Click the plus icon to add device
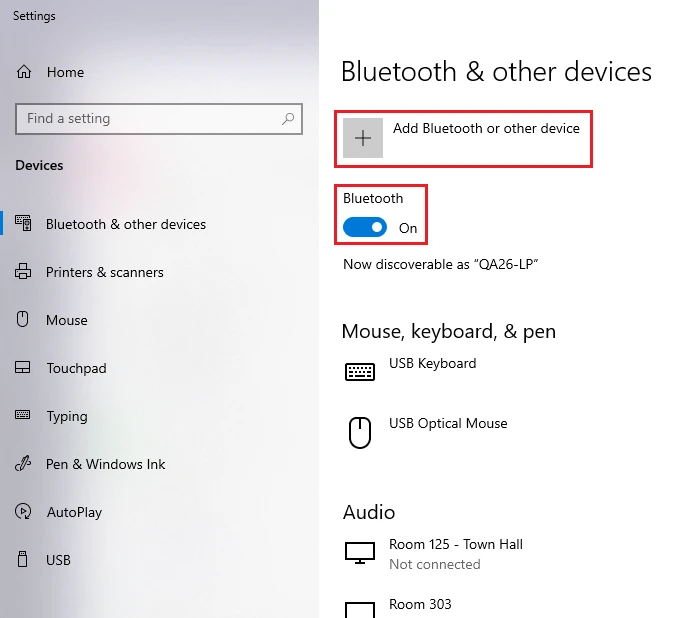Viewport: 681px width, 618px height. tap(363, 138)
